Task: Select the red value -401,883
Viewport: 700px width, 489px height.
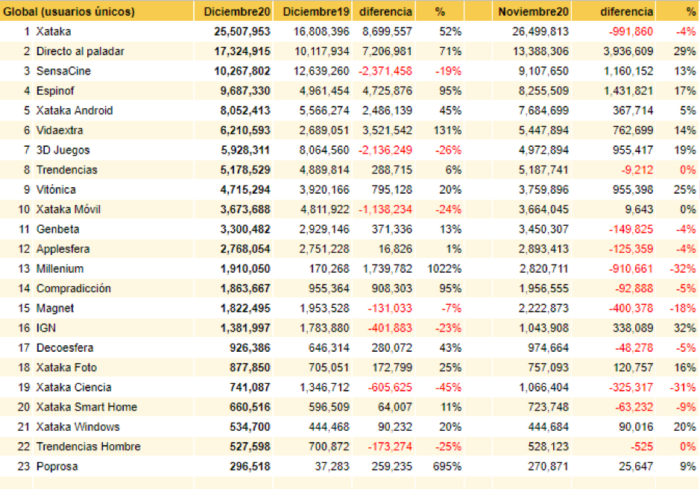Action: point(390,328)
